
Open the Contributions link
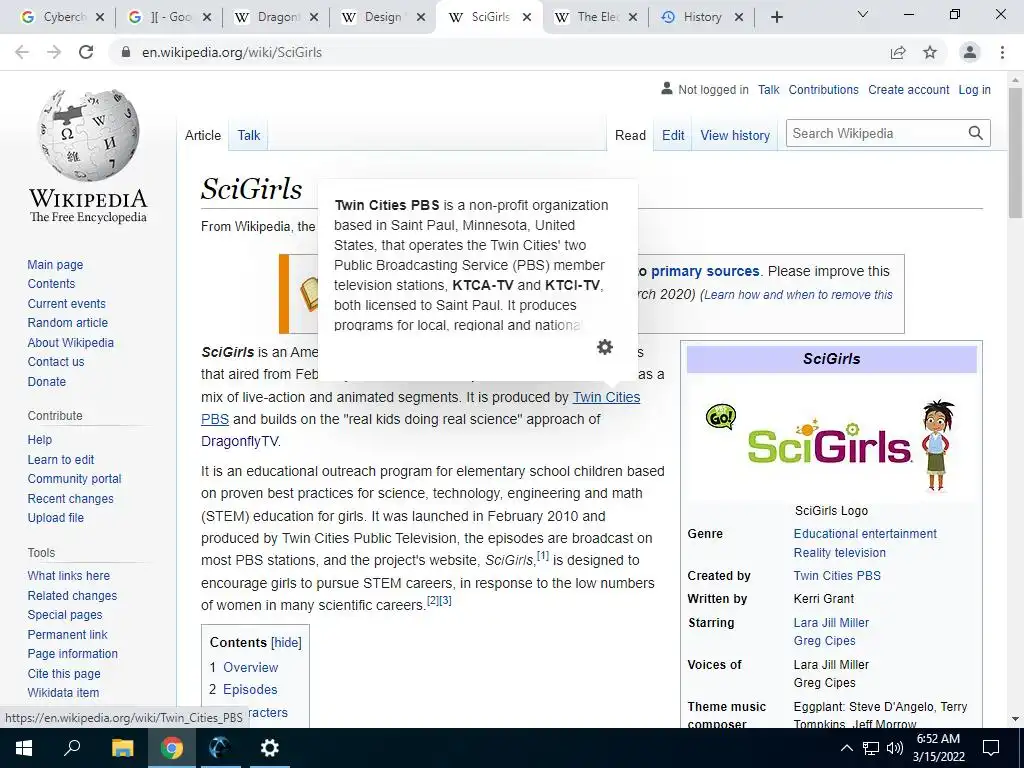(x=824, y=89)
